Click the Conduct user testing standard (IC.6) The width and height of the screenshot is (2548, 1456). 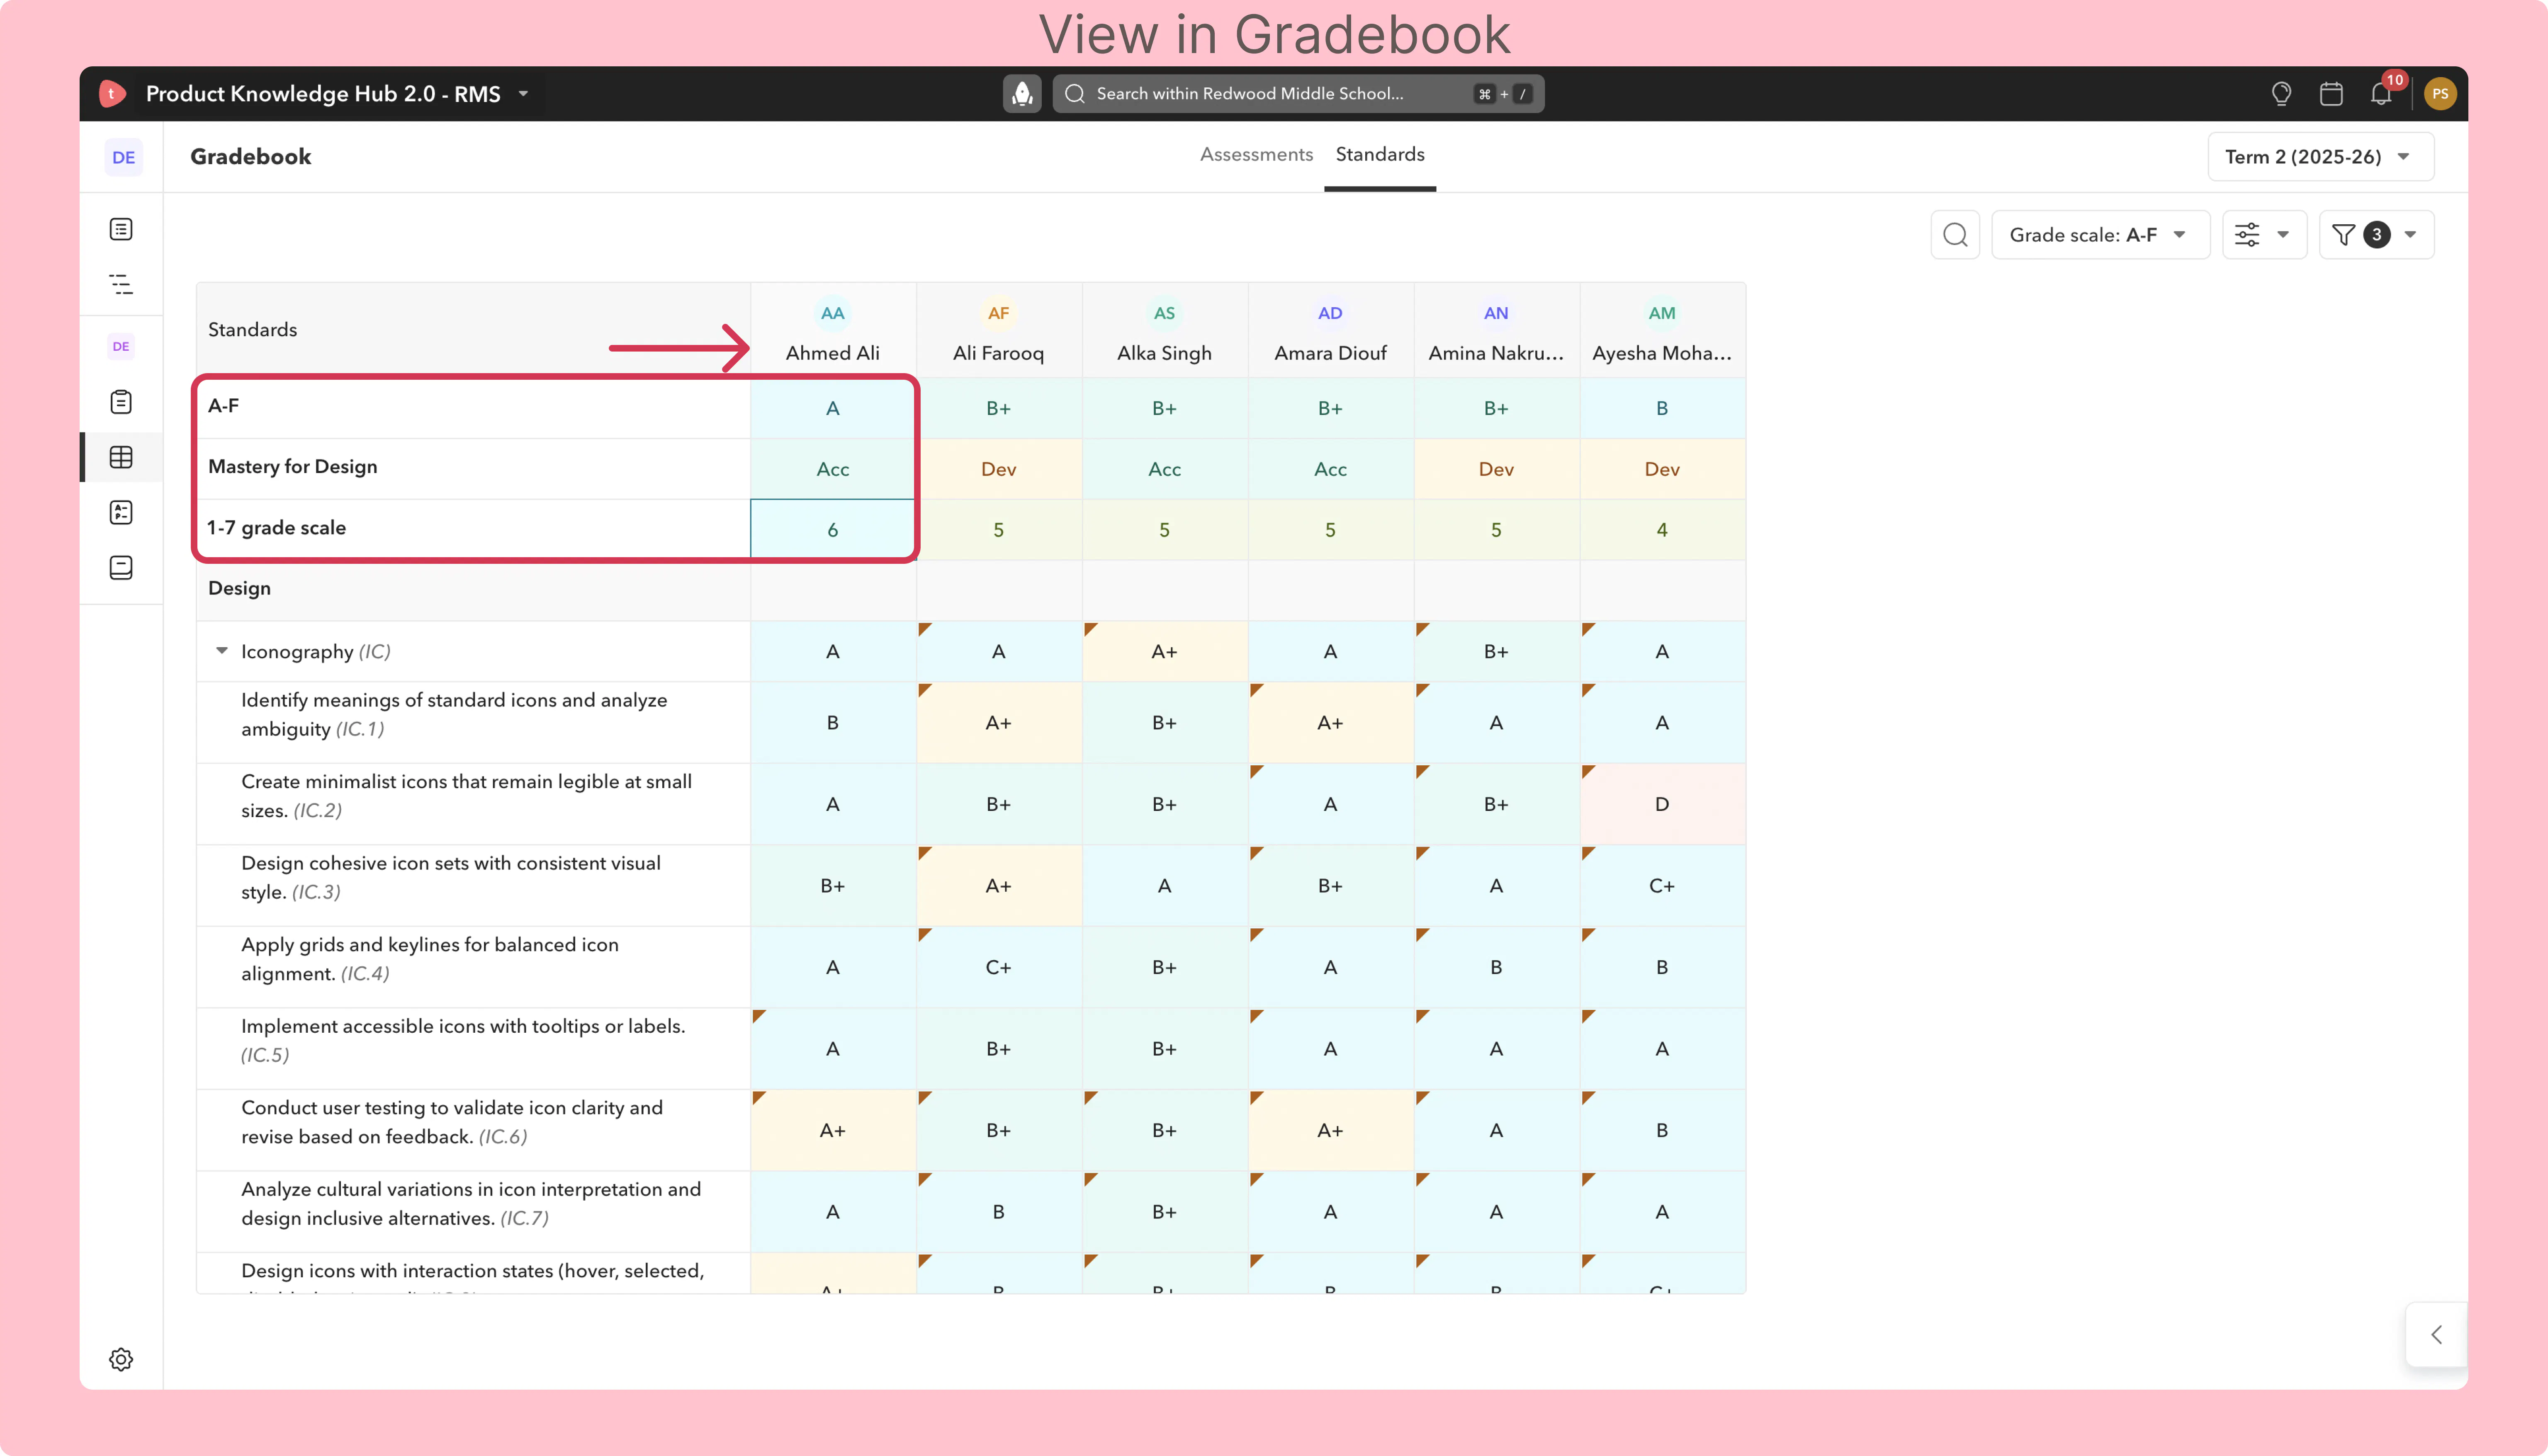(452, 1122)
